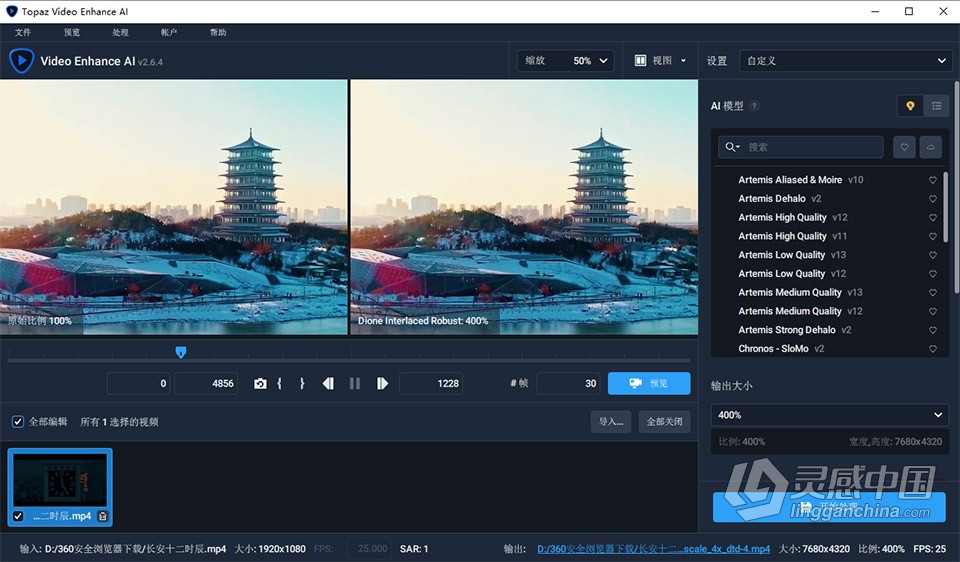Open the 文件 menu
The height and width of the screenshot is (562, 960).
pos(23,32)
